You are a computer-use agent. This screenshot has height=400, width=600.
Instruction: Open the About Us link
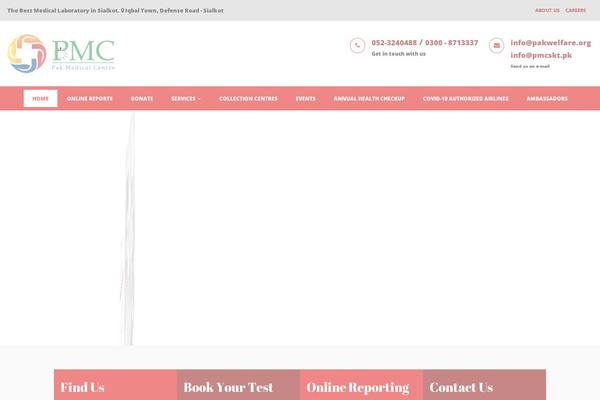click(547, 10)
